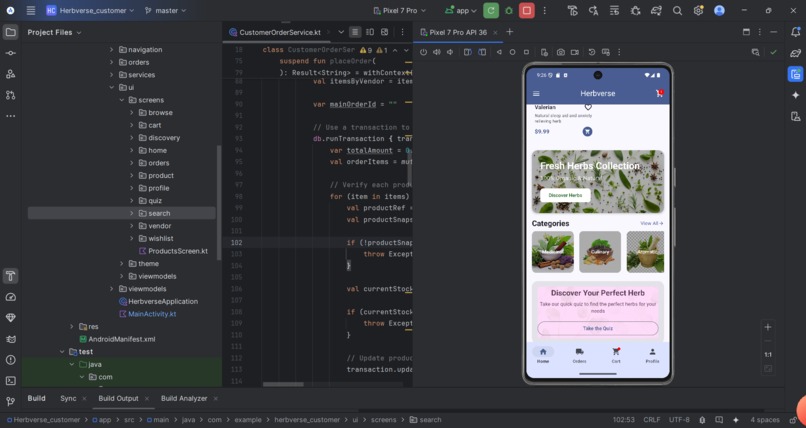The height and width of the screenshot is (428, 806).
Task: Open the Commit tool window icon
Action: tap(10, 53)
